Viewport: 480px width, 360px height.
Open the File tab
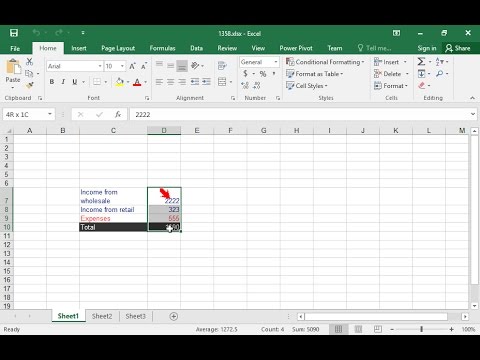click(x=15, y=48)
